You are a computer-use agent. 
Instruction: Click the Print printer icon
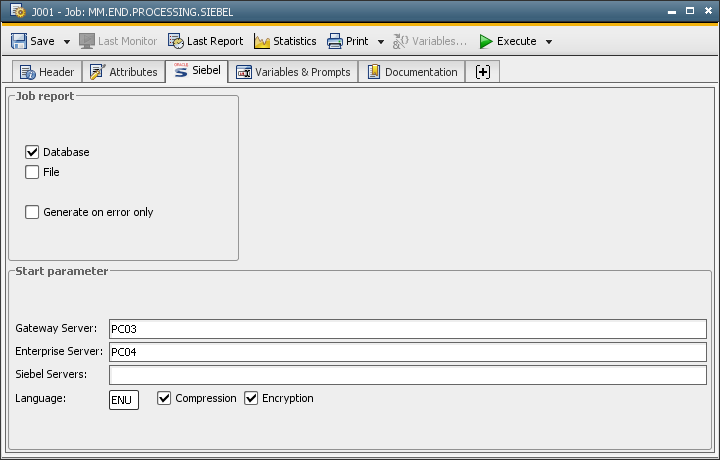(x=335, y=41)
